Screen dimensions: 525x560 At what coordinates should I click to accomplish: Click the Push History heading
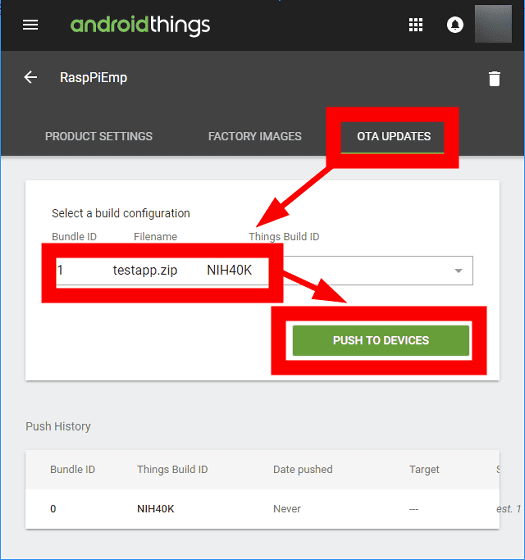coord(58,426)
